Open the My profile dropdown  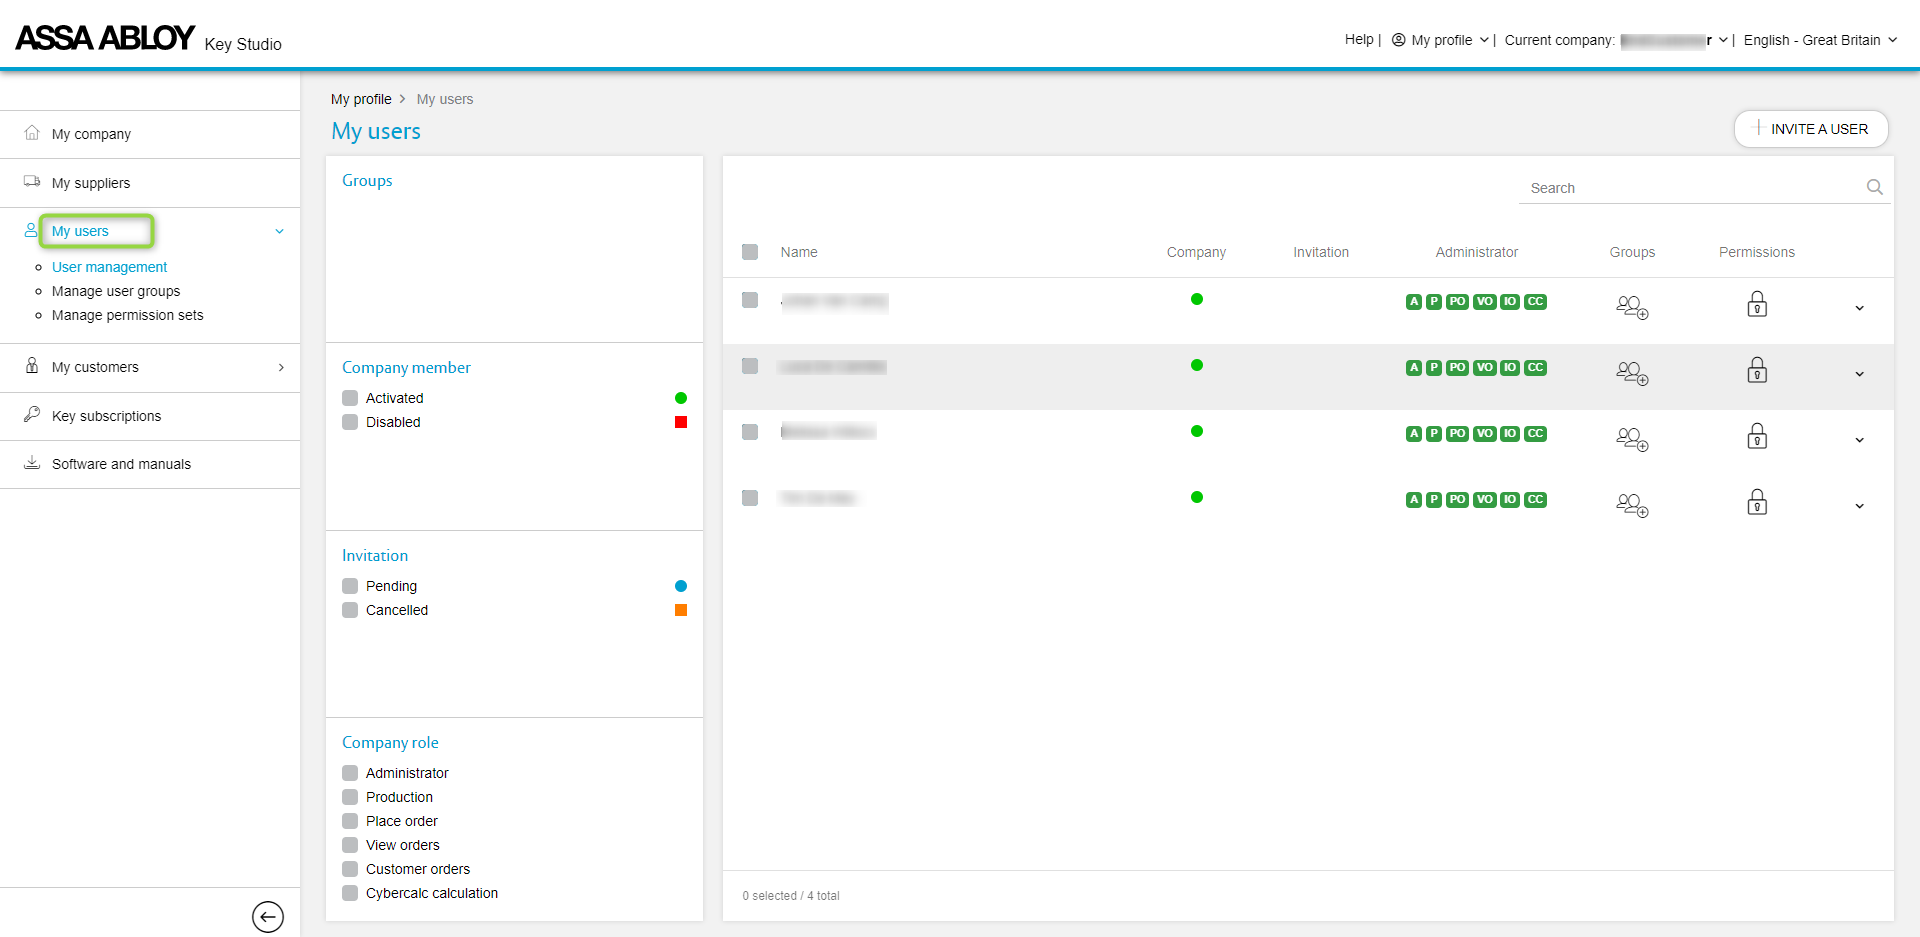click(x=1440, y=40)
